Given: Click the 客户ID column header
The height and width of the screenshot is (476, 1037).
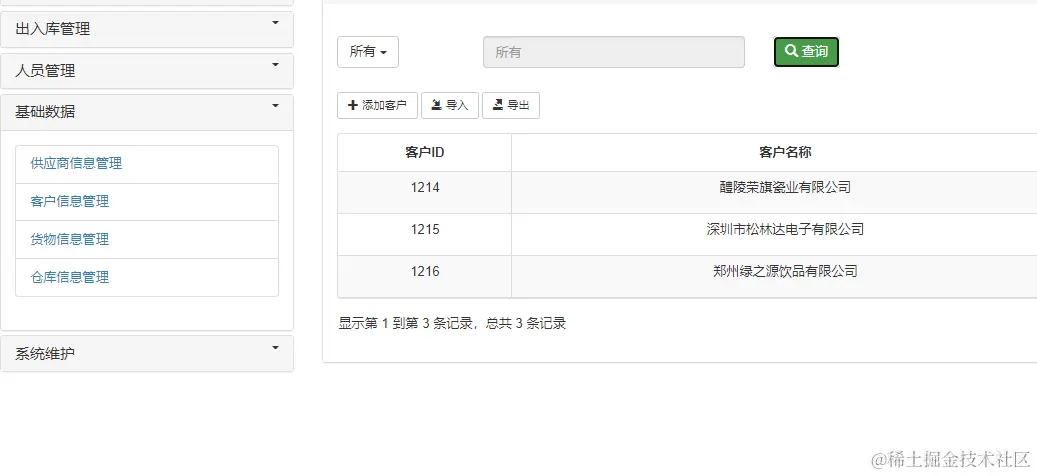Looking at the screenshot, I should [x=425, y=153].
